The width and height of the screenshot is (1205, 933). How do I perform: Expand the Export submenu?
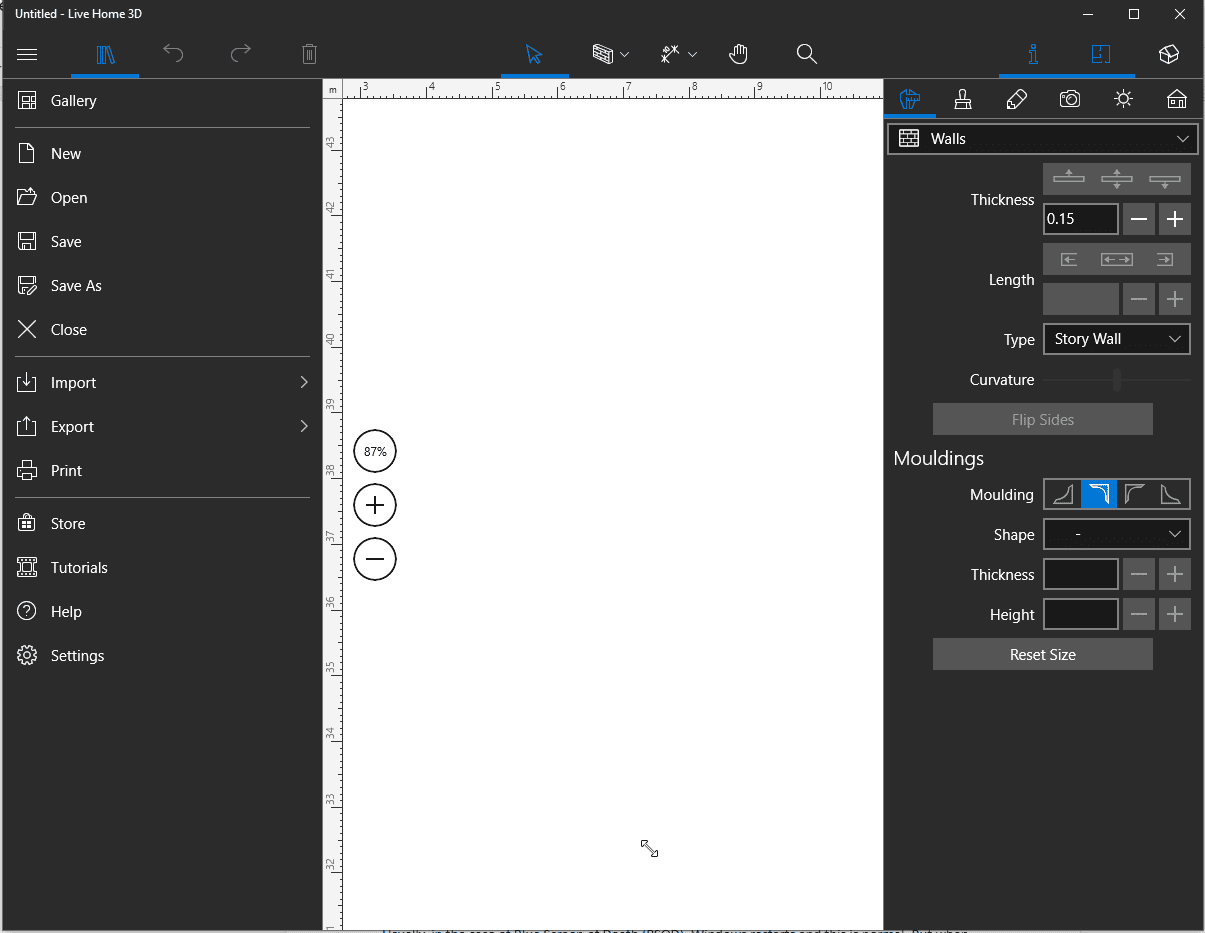coord(162,427)
